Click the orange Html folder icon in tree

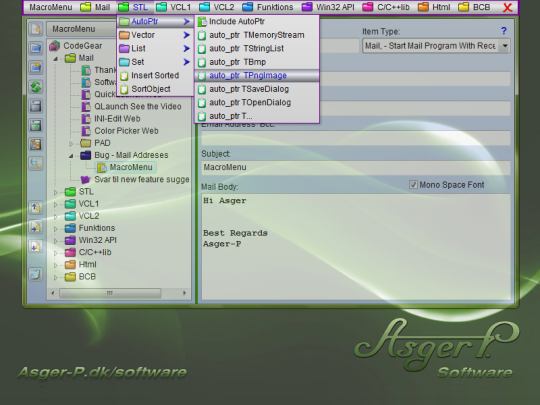tap(70, 264)
